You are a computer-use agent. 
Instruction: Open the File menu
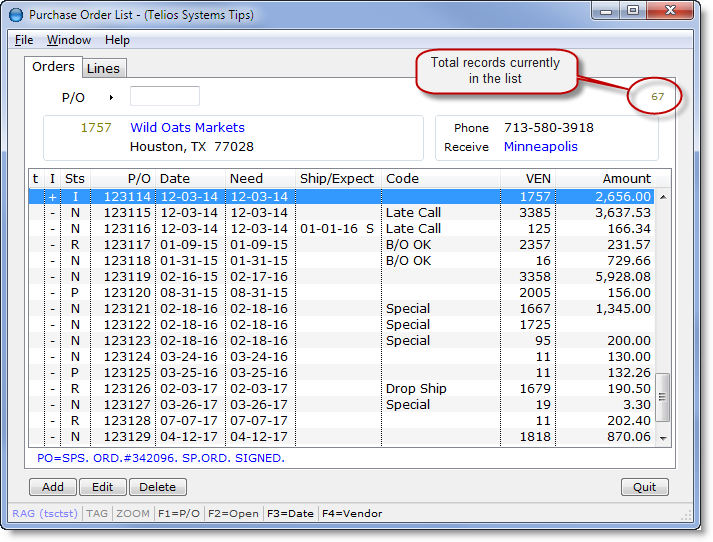24,40
